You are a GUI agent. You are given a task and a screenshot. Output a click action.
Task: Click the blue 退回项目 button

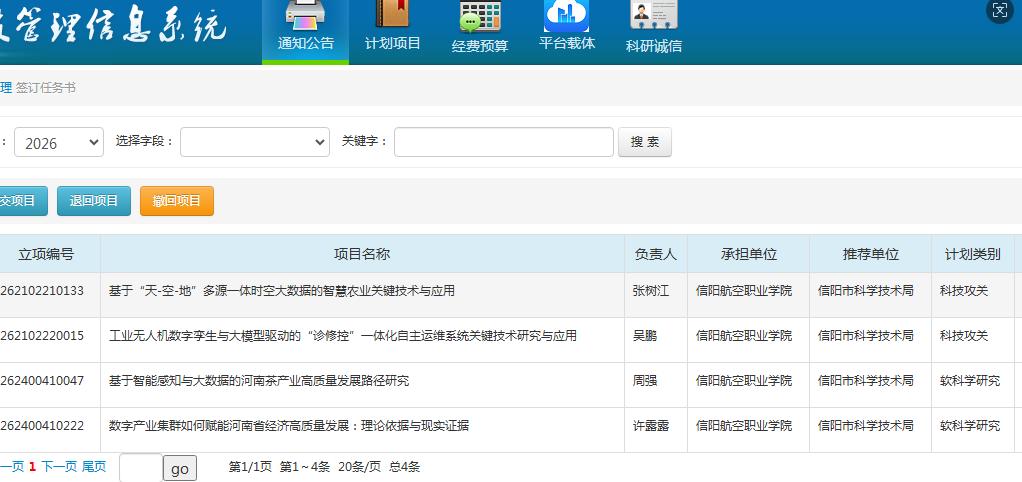94,201
